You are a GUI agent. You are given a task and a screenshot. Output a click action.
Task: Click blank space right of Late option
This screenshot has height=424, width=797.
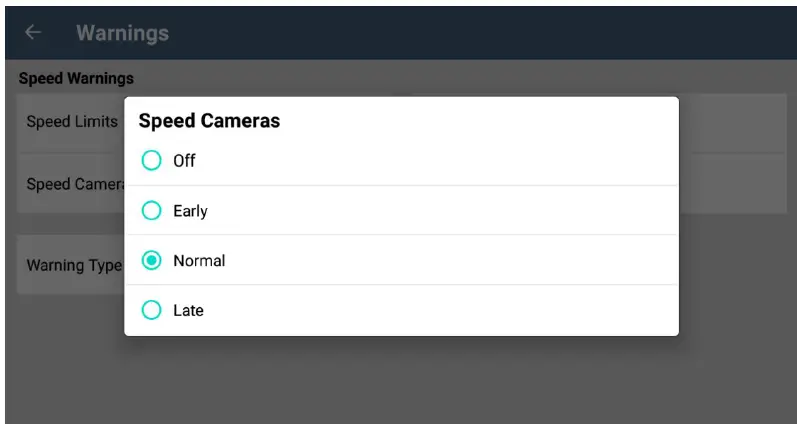pyautogui.click(x=450, y=311)
